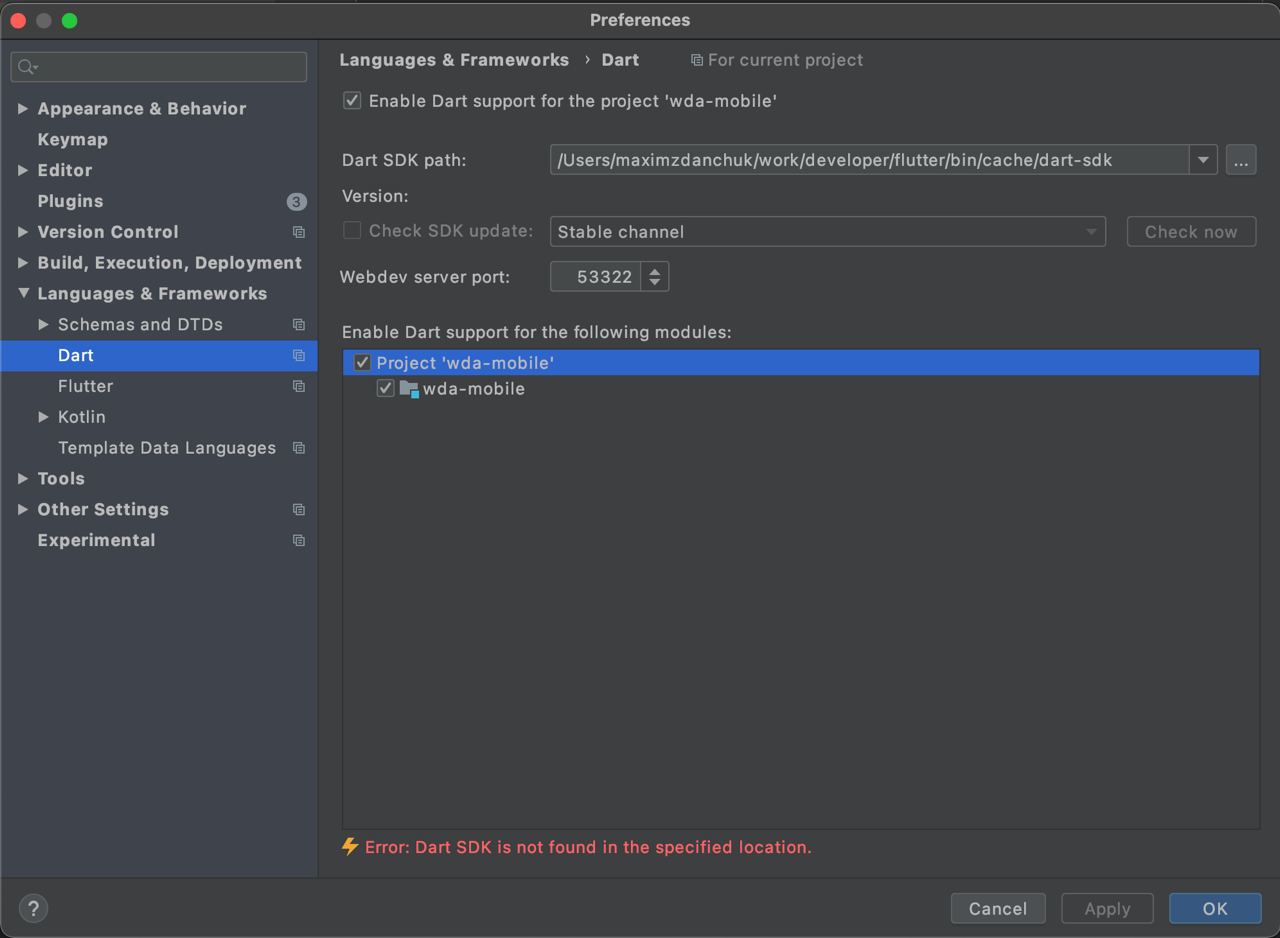Confirm preferences with OK button
This screenshot has height=938, width=1280.
point(1215,908)
